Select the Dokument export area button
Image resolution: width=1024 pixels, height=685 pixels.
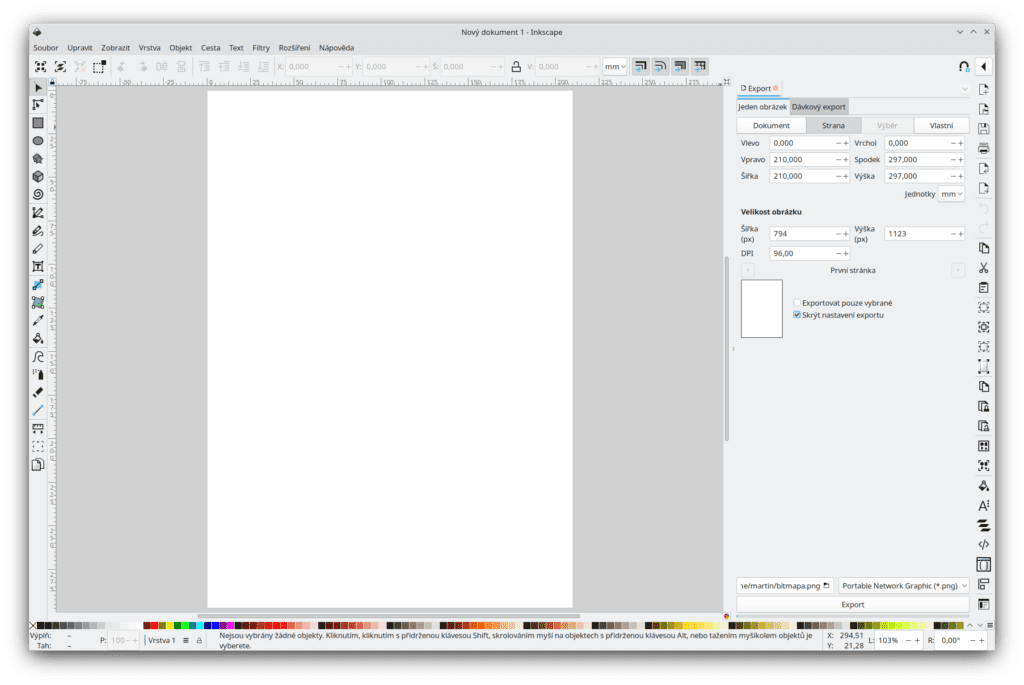pyautogui.click(x=771, y=126)
